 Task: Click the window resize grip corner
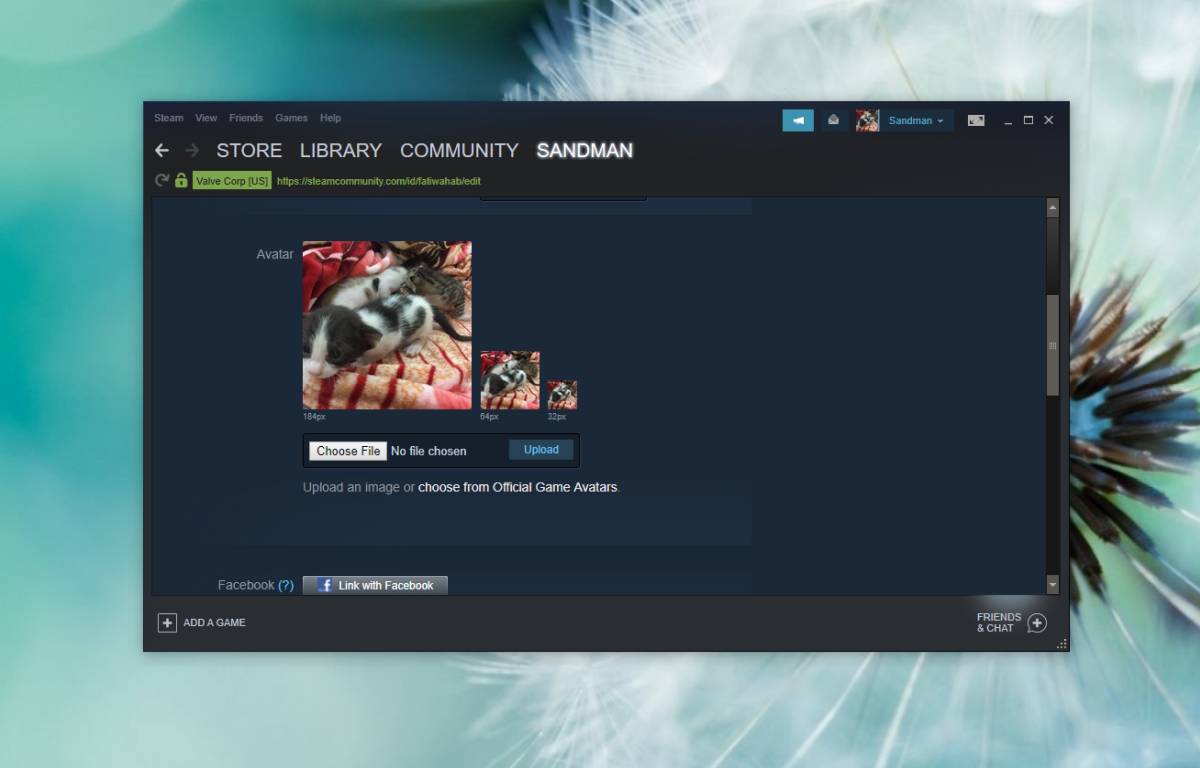[1061, 644]
